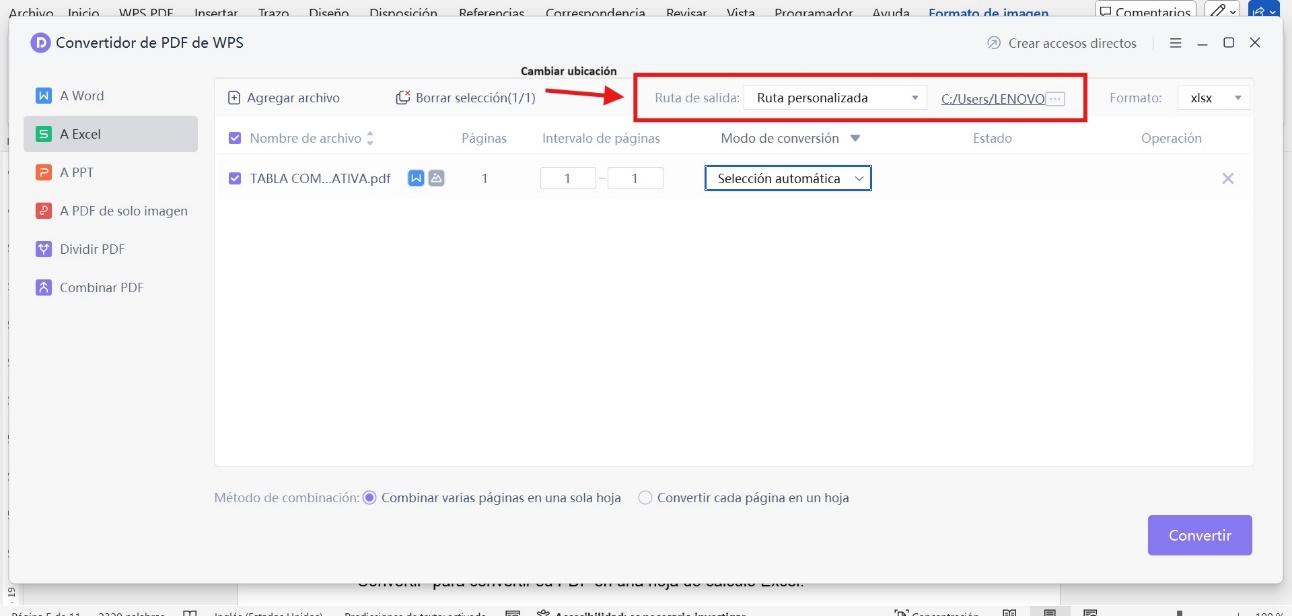Select the A PPT conversion icon

(43, 172)
